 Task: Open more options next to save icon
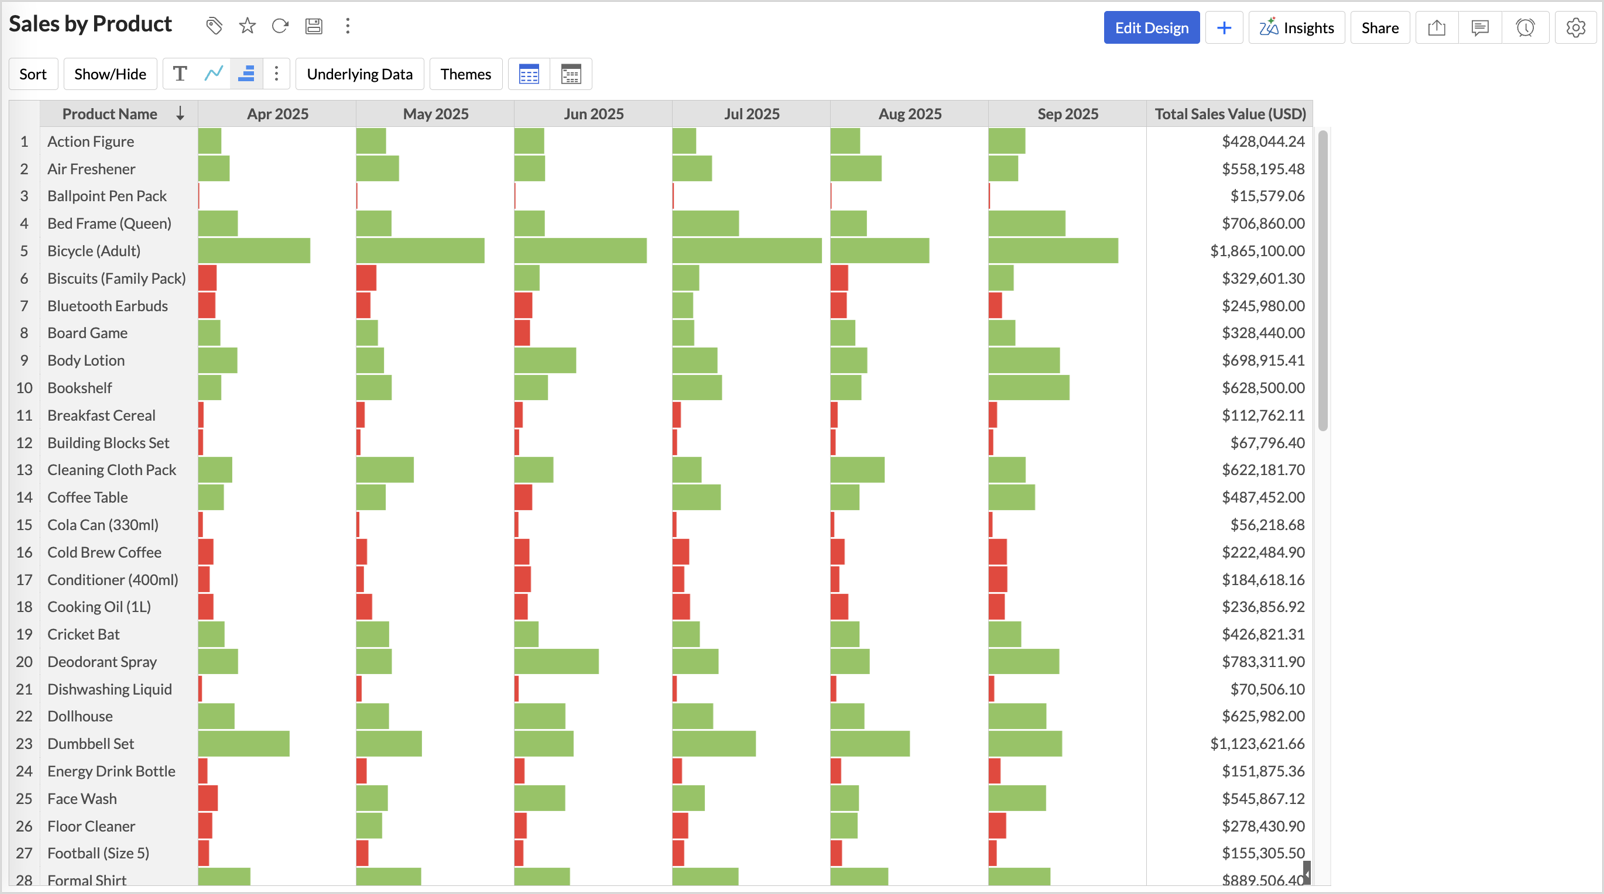348,26
